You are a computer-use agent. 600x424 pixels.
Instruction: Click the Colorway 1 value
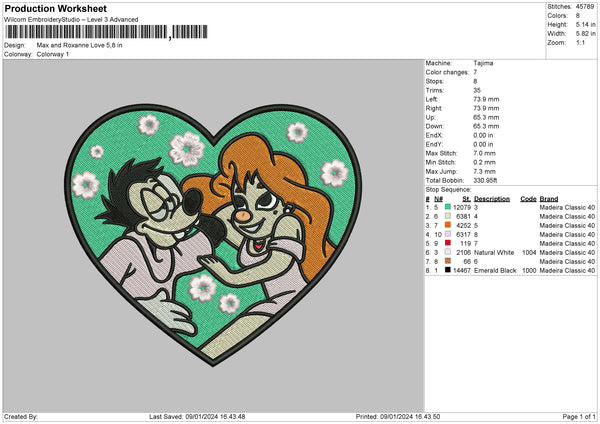click(53, 54)
